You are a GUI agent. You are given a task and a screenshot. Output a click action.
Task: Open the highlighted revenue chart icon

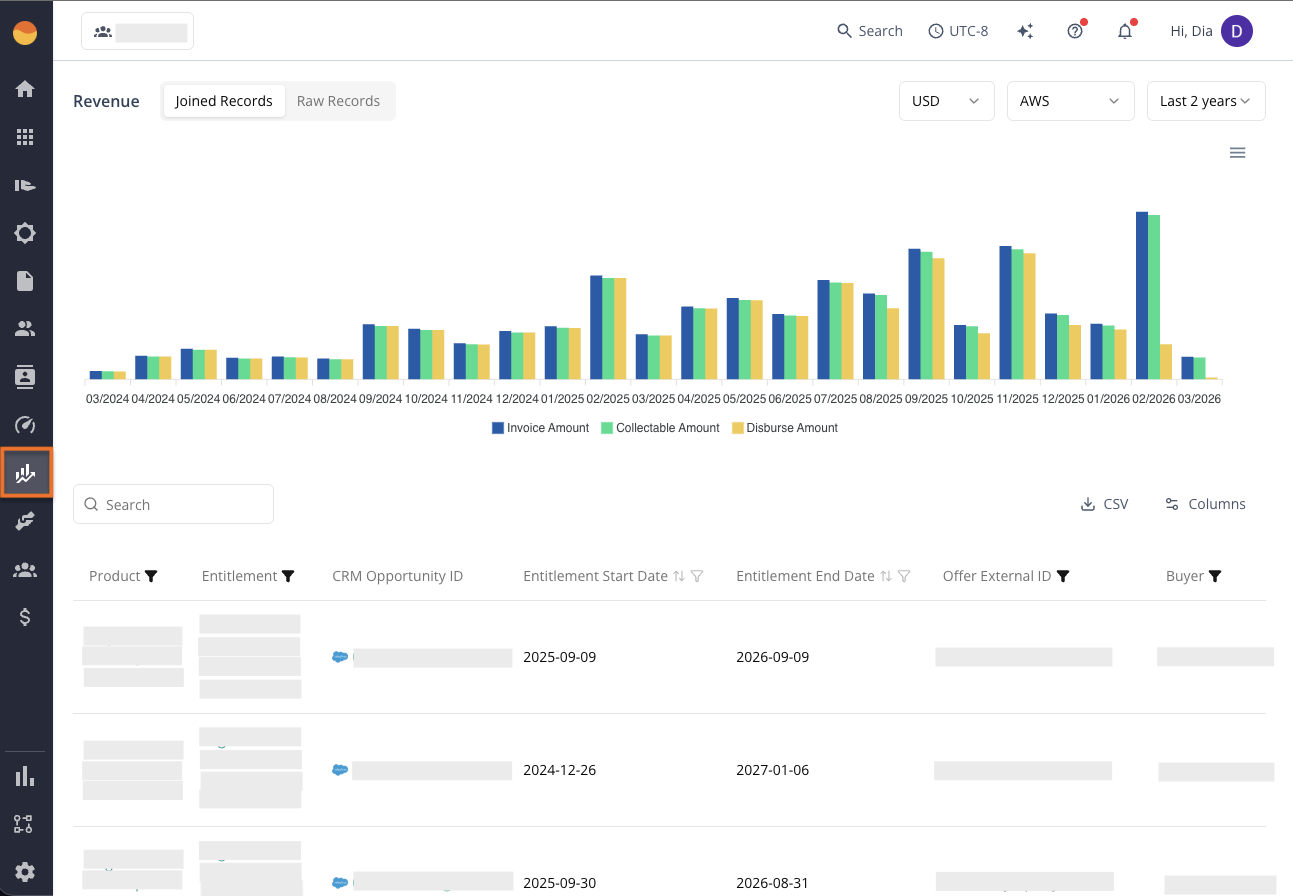click(25, 473)
